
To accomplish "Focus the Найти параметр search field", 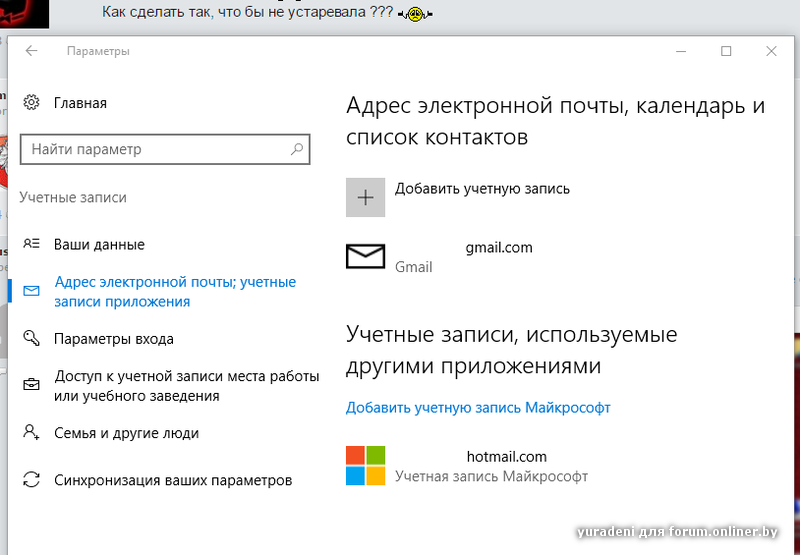I will pyautogui.click(x=165, y=149).
